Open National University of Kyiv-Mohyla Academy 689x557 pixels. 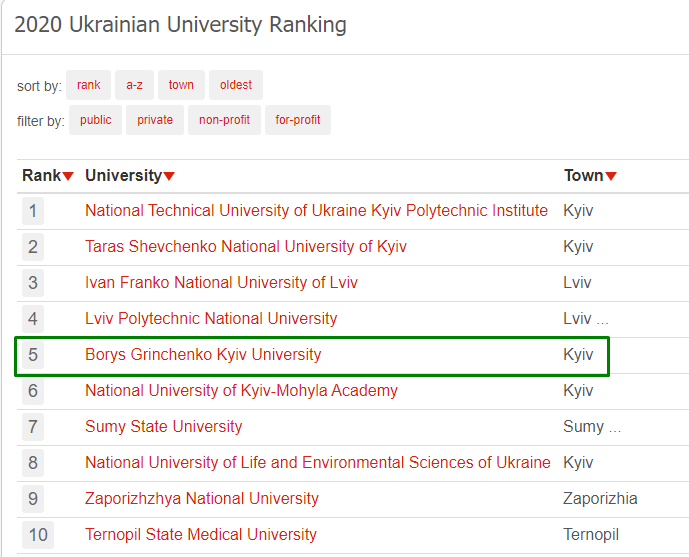[241, 391]
